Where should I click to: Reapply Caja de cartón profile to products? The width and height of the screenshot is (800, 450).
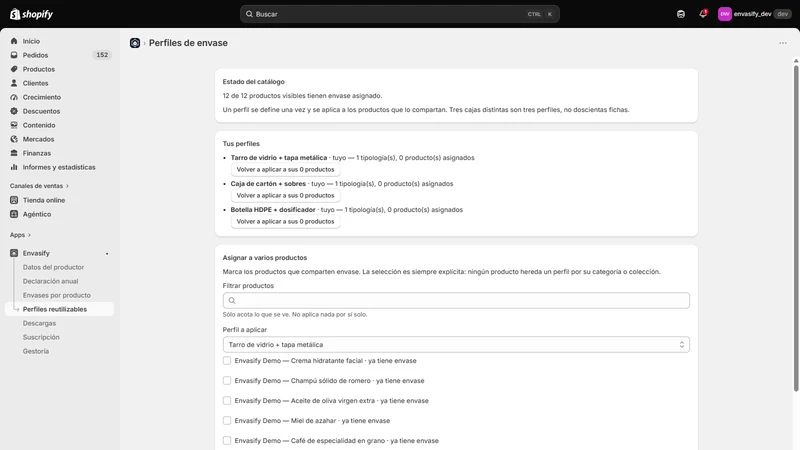tap(285, 195)
